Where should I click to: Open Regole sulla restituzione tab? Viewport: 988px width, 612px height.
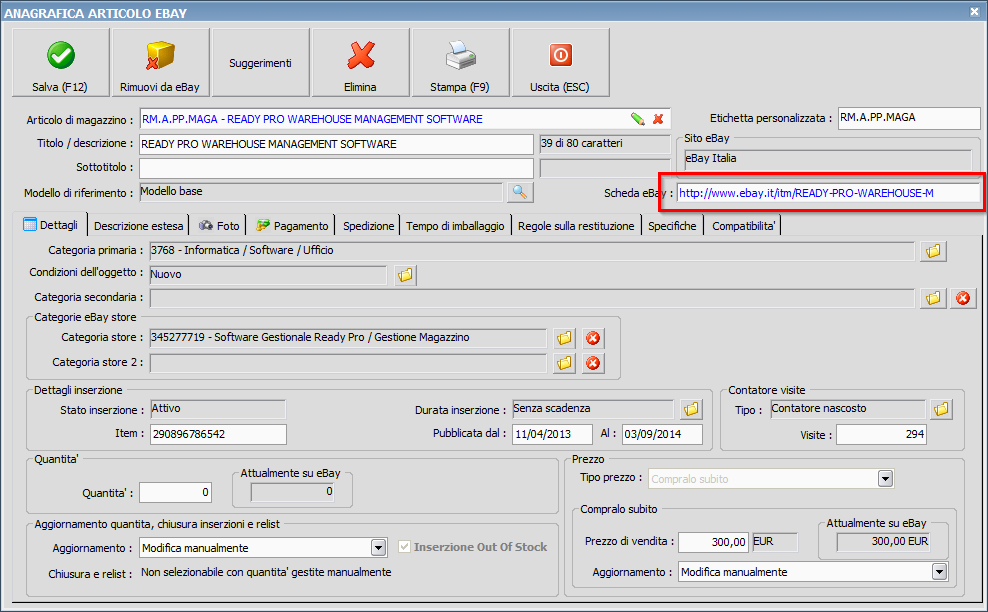[576, 226]
